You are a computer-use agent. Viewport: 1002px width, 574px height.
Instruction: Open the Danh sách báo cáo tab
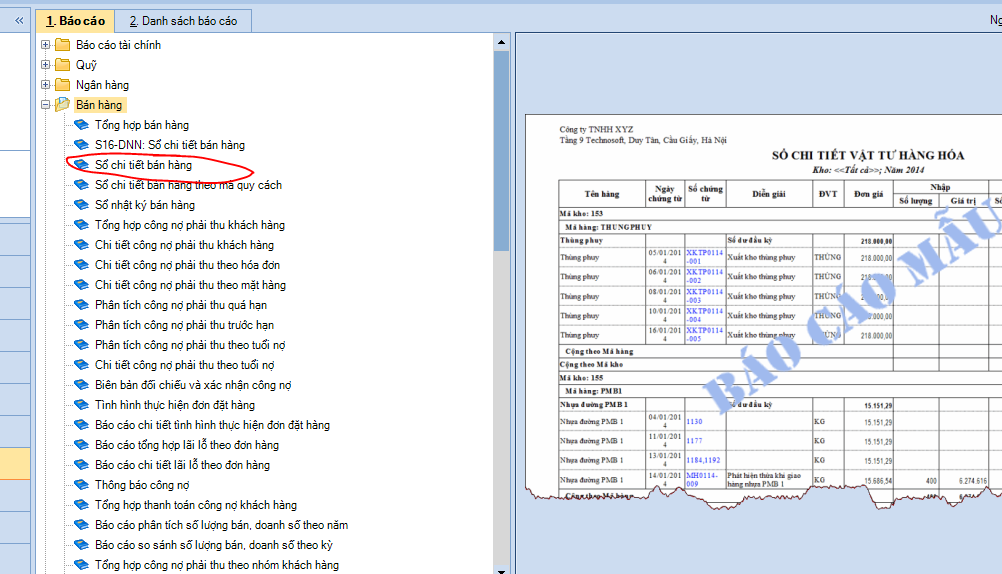point(183,21)
